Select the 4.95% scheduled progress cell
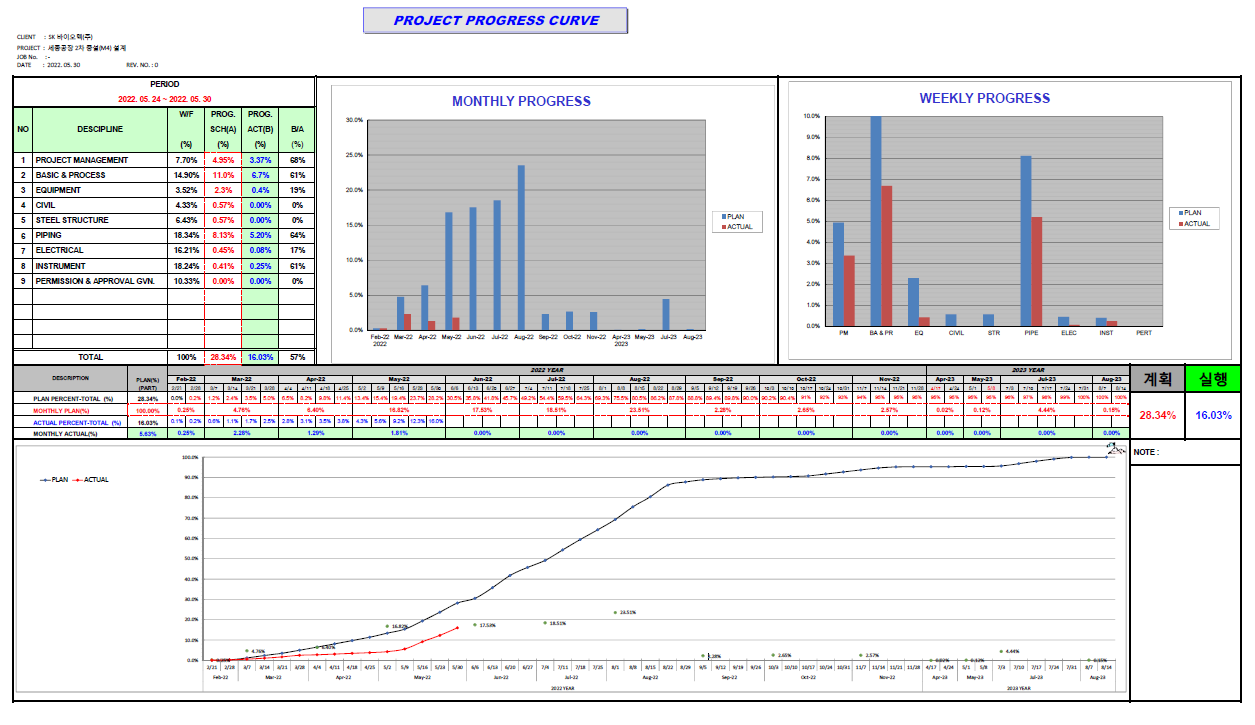1255x725 pixels. pos(223,160)
